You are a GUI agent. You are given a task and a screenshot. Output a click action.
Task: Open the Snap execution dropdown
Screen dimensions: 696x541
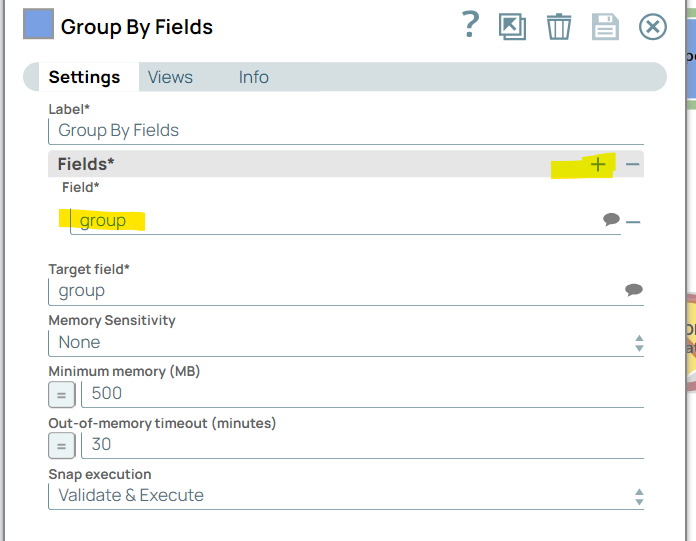345,495
